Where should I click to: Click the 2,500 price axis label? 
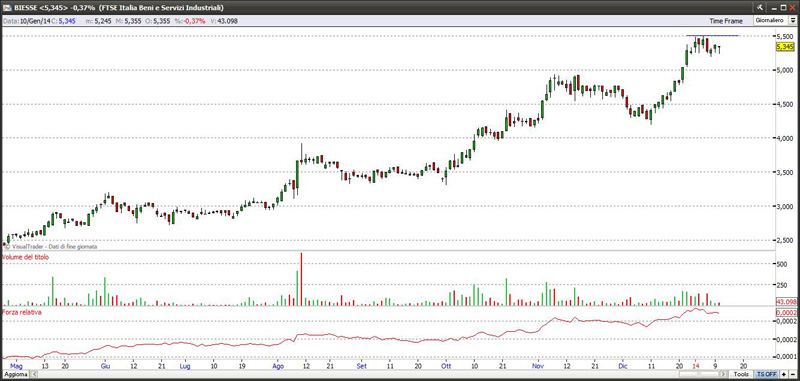click(x=784, y=240)
